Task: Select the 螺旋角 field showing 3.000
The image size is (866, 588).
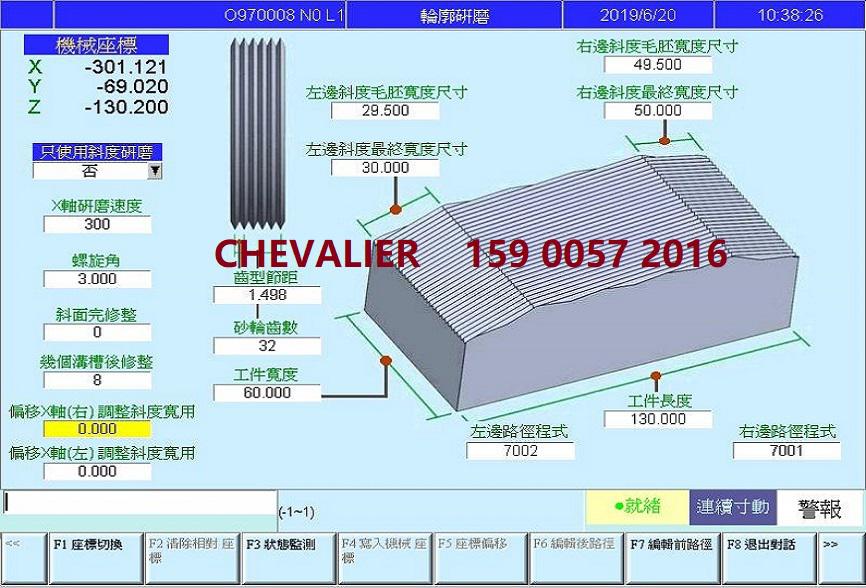Action: [97, 279]
